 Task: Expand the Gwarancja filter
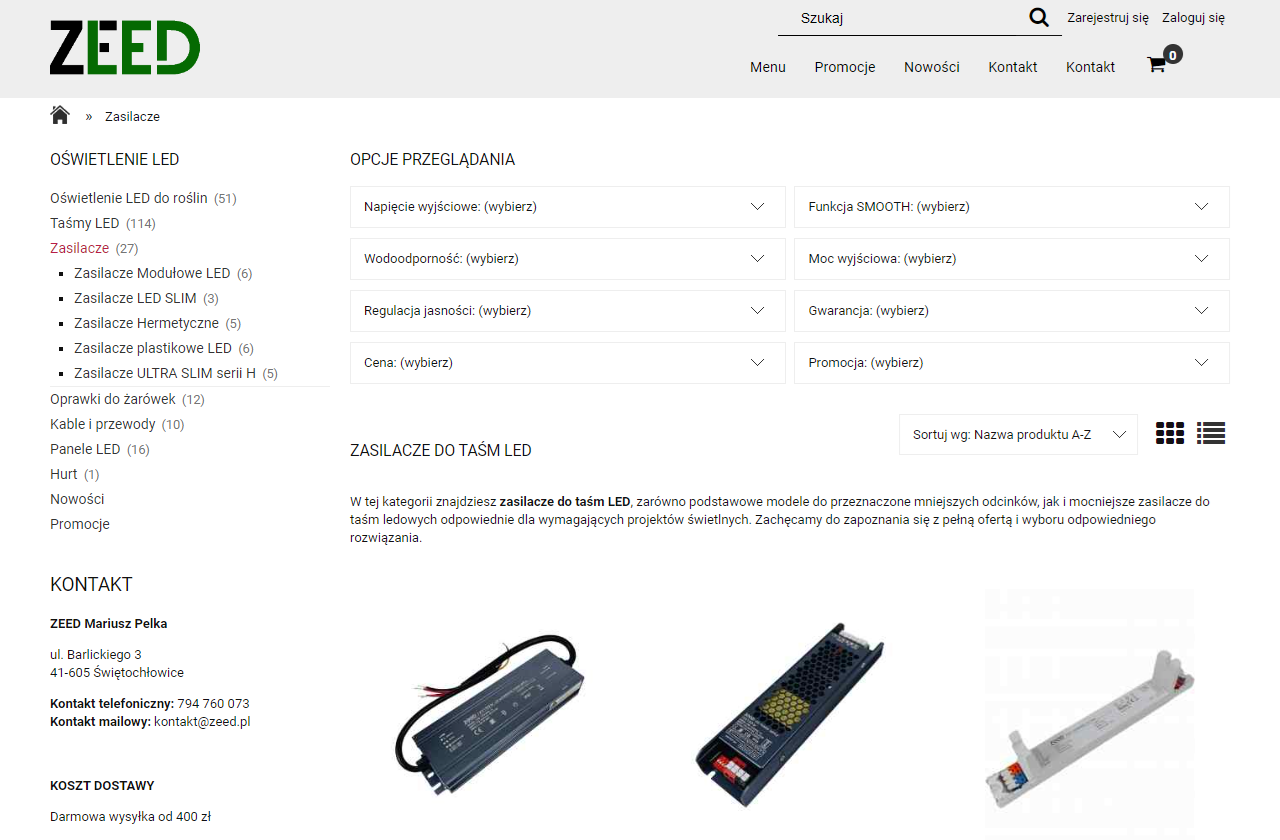click(1011, 310)
